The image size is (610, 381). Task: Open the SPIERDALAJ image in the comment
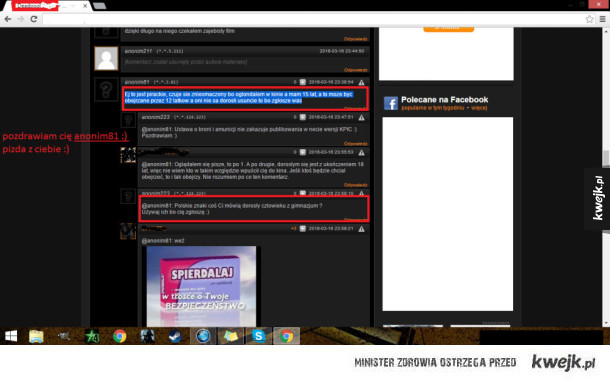pos(201,286)
